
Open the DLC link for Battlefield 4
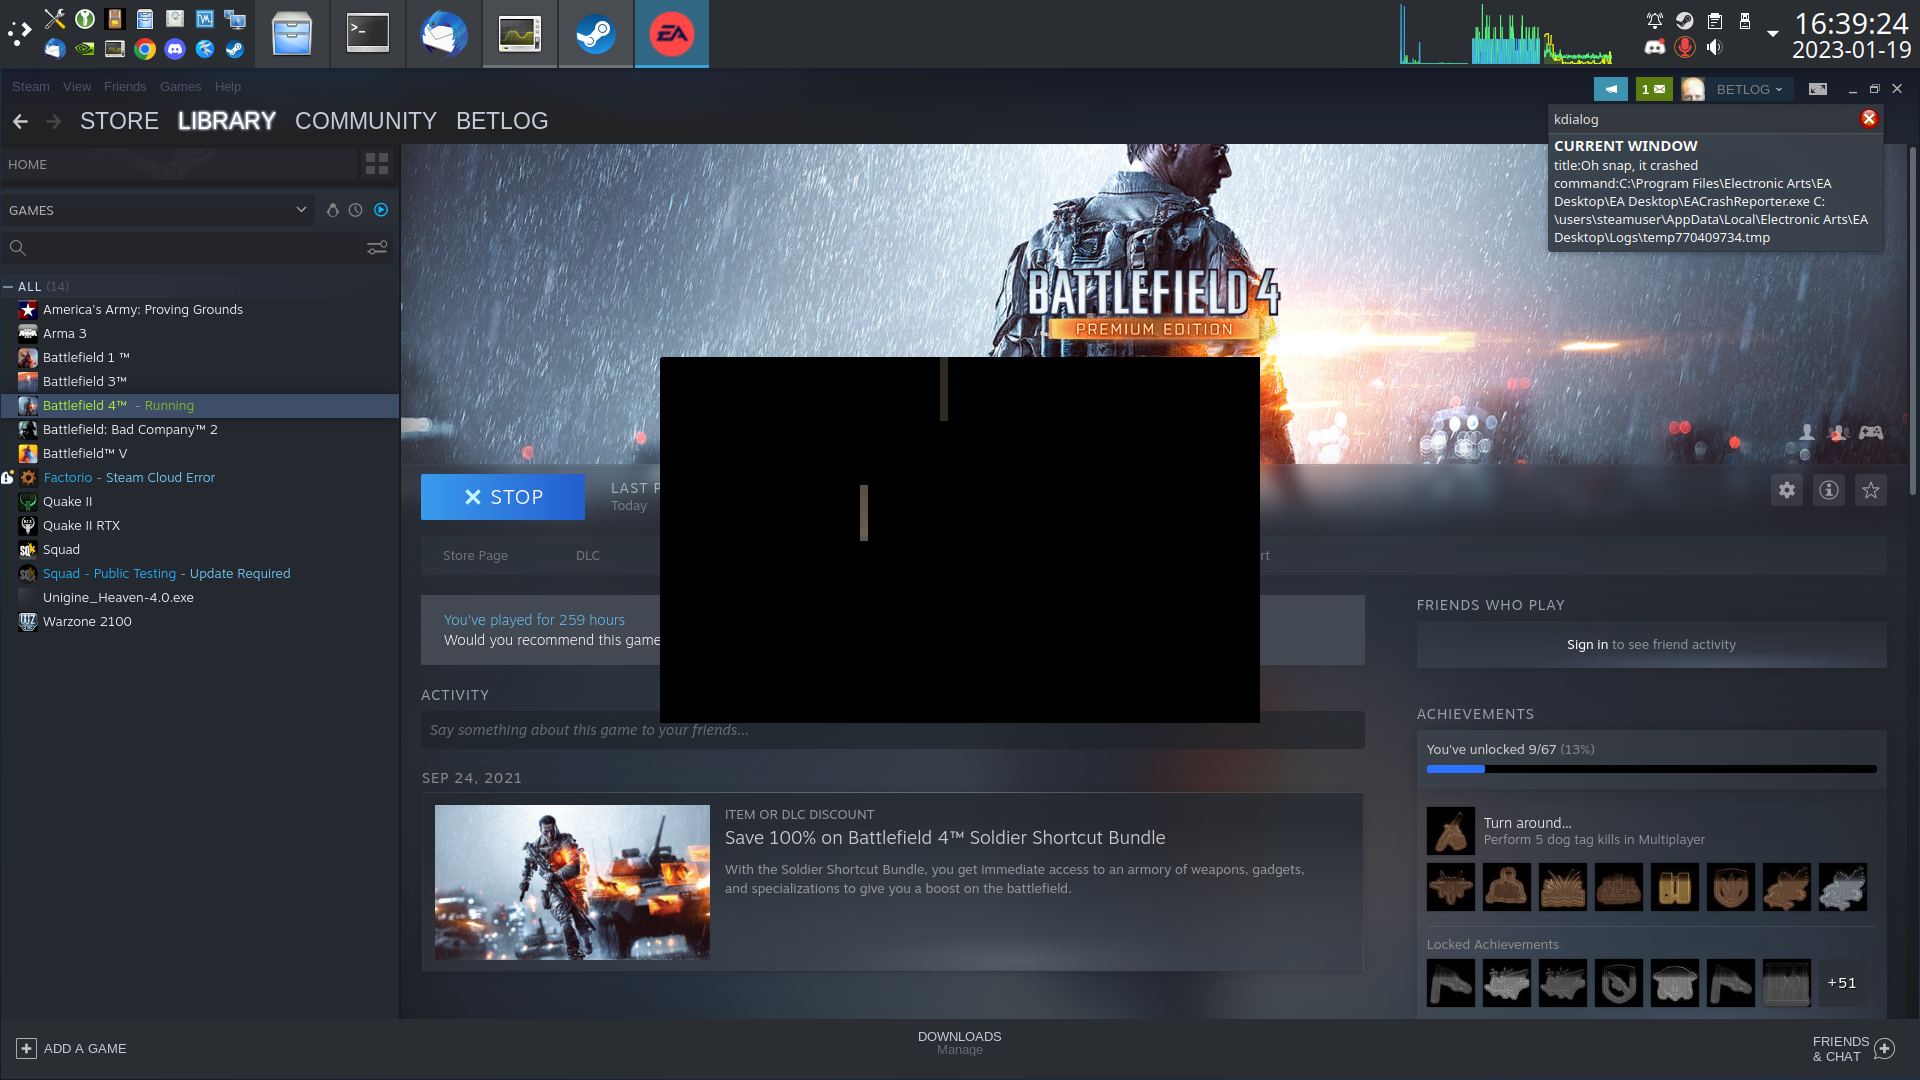tap(588, 556)
